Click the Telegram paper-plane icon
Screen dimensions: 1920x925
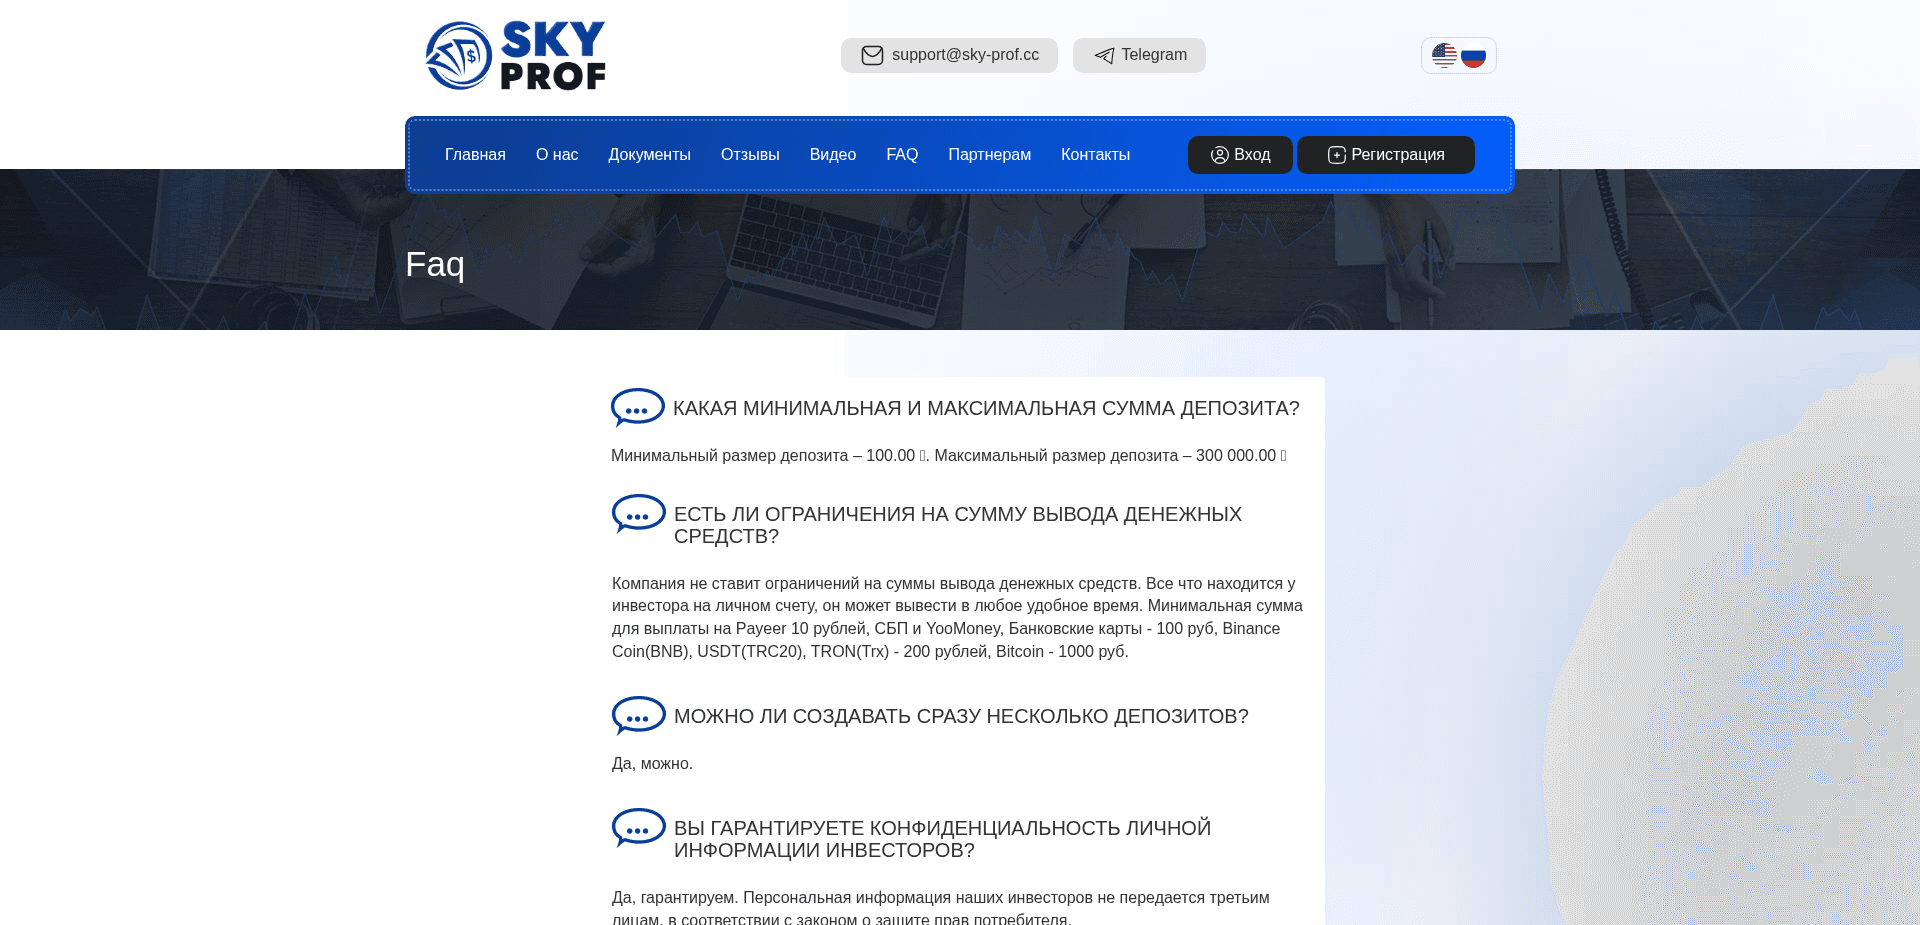pyautogui.click(x=1103, y=55)
